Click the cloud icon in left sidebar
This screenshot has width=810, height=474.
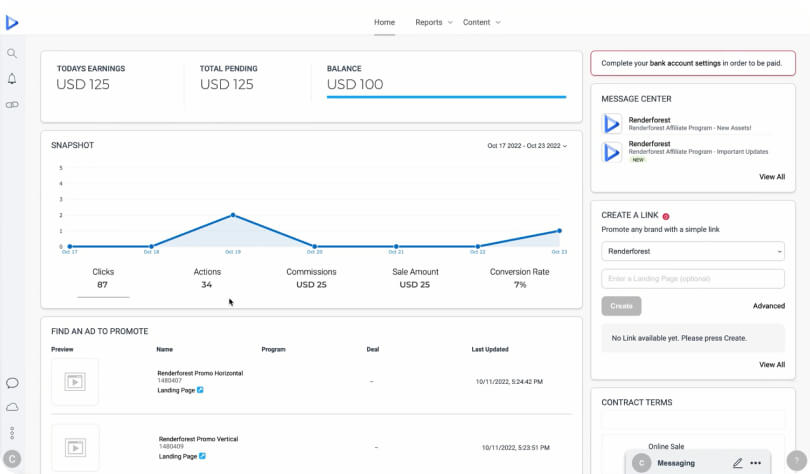12,407
